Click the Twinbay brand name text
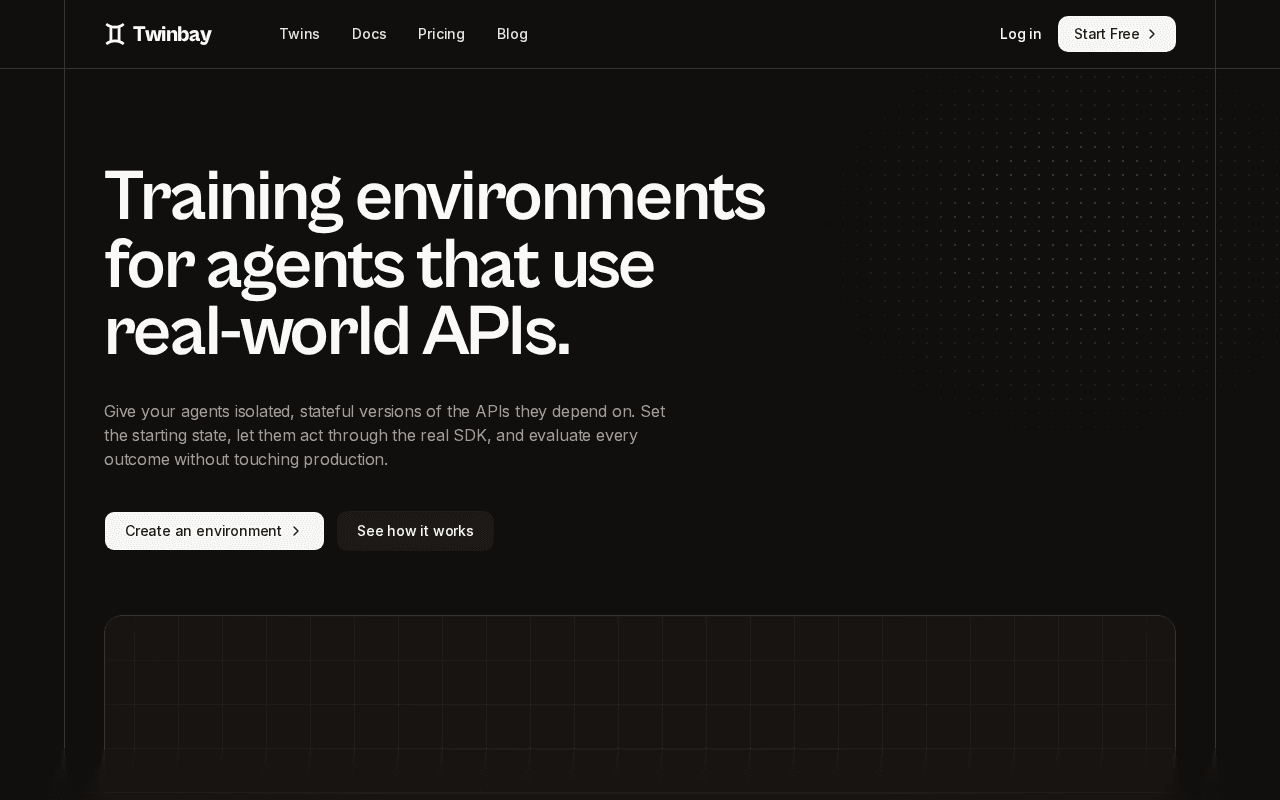 tap(172, 34)
